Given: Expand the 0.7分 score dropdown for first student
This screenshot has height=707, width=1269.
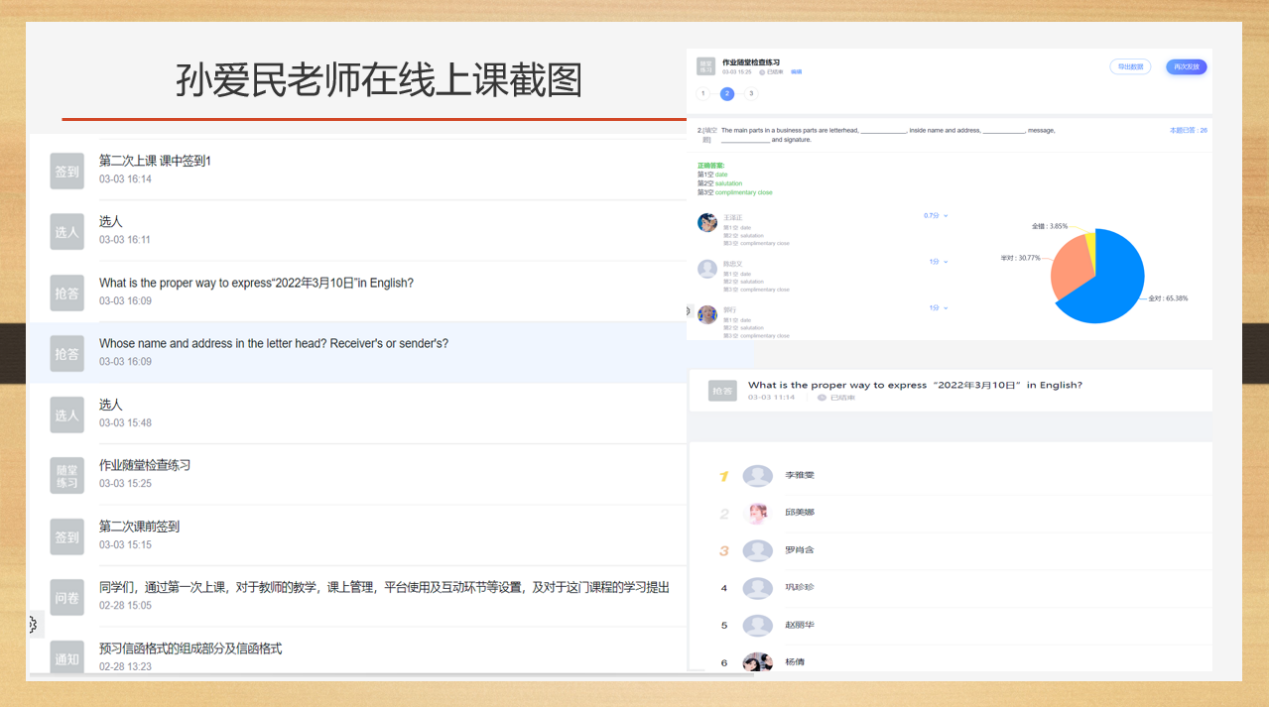Looking at the screenshot, I should pyautogui.click(x=935, y=216).
